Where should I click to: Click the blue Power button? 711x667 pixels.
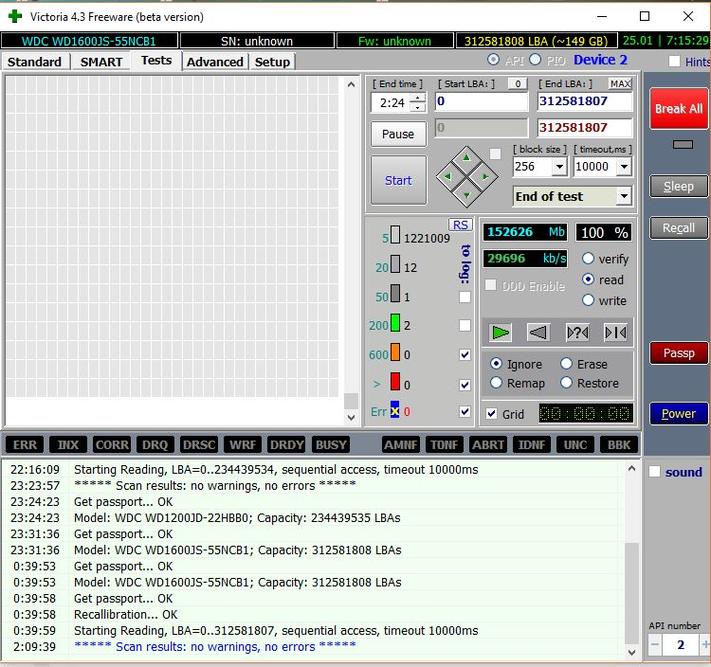(678, 414)
